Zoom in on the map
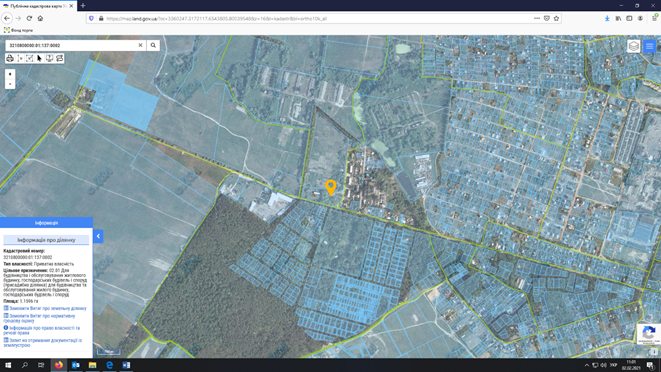661x372 pixels. click(x=10, y=74)
